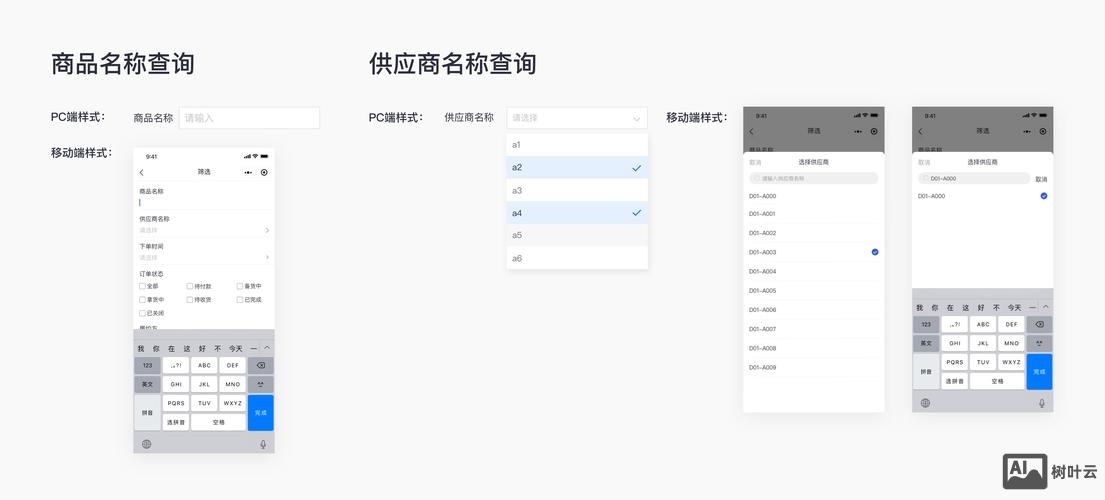Viewport: 1105px width, 500px height.
Task: Expand candidate bar caret on supplier search keyboard
Action: pos(1046,307)
